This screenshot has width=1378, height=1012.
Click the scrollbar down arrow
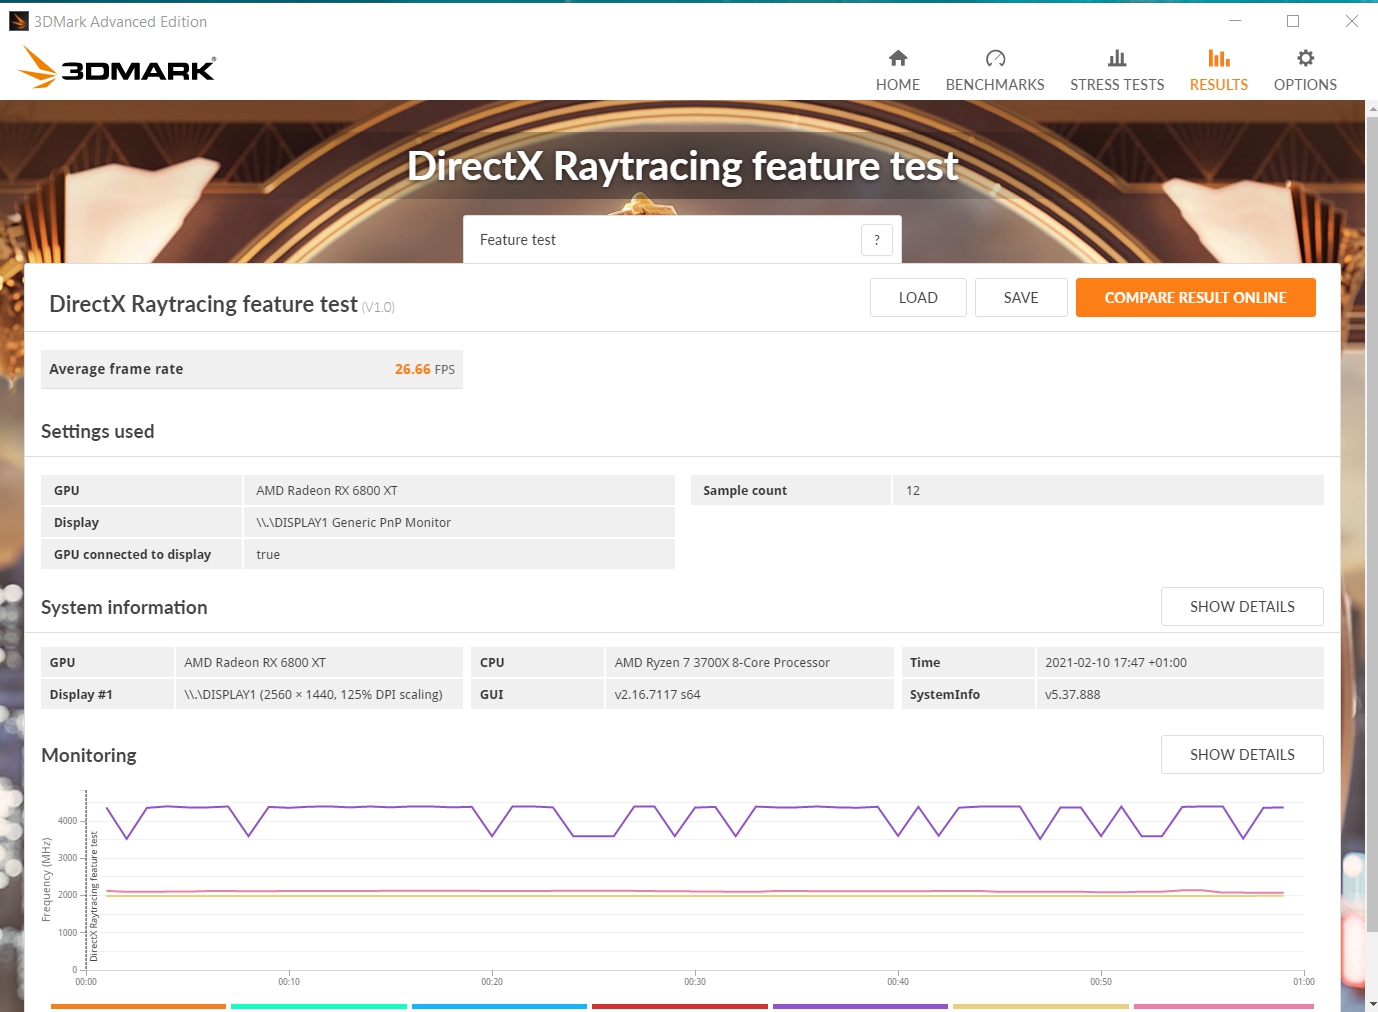tap(1372, 1003)
